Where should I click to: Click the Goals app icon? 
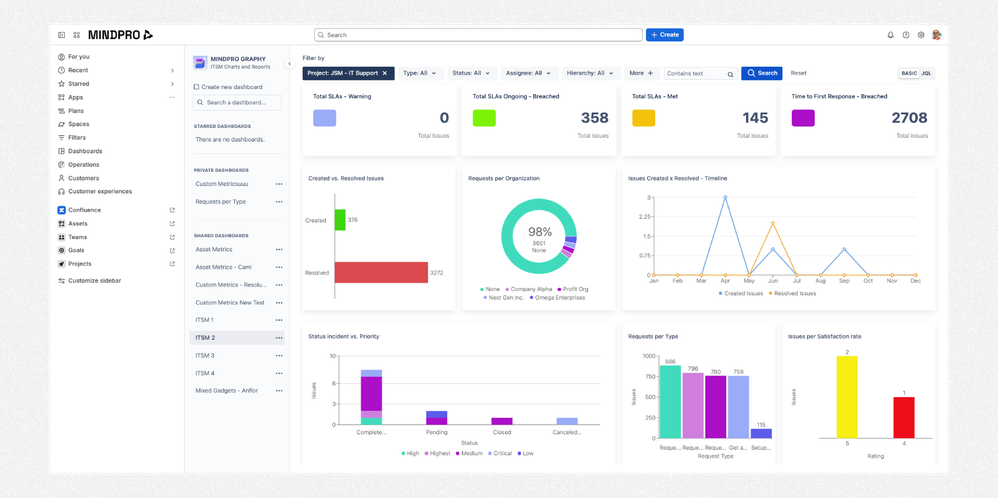[x=61, y=250]
